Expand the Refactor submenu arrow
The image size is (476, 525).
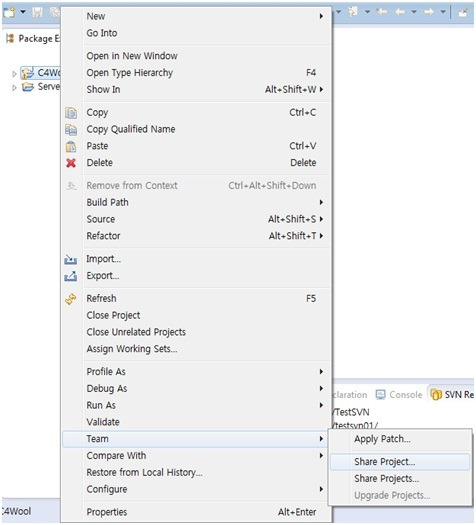[x=321, y=236]
